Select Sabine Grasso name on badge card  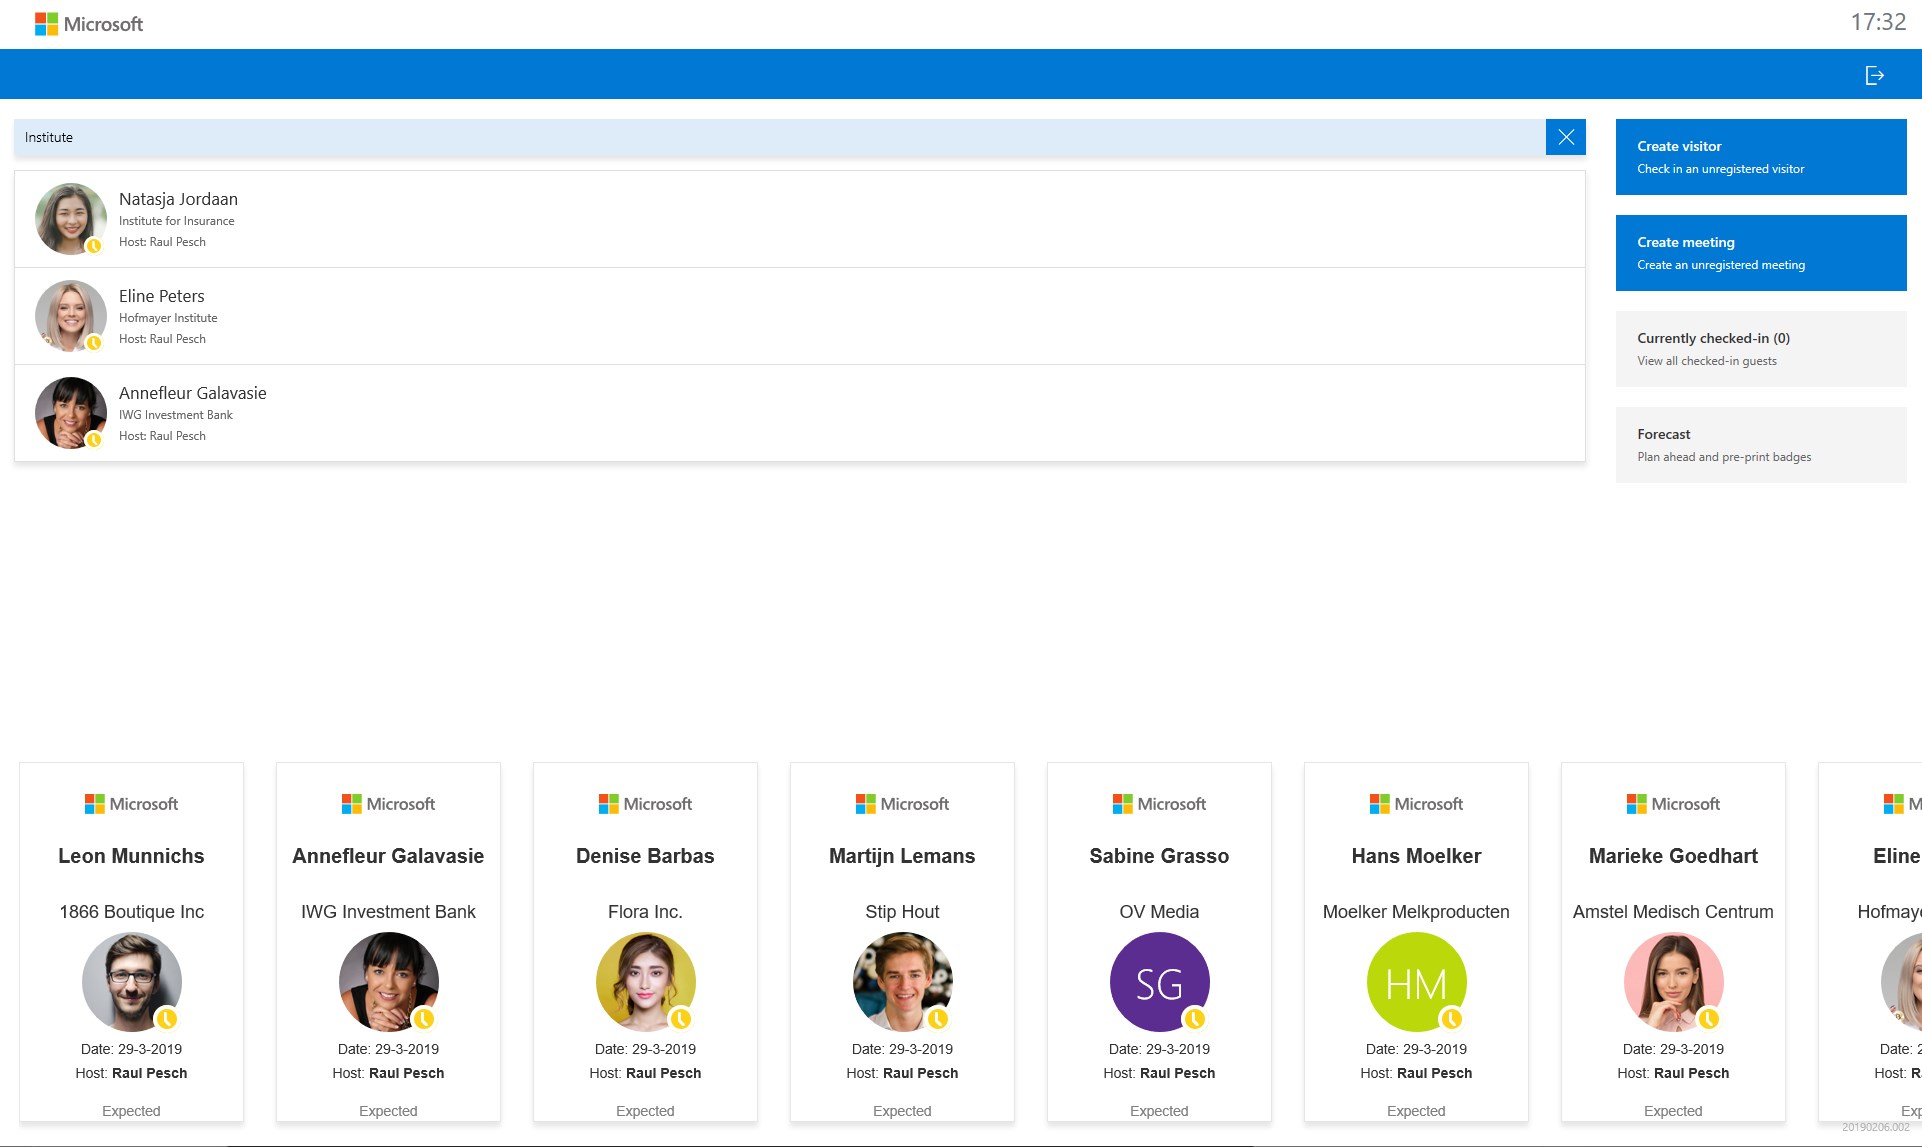(x=1159, y=856)
